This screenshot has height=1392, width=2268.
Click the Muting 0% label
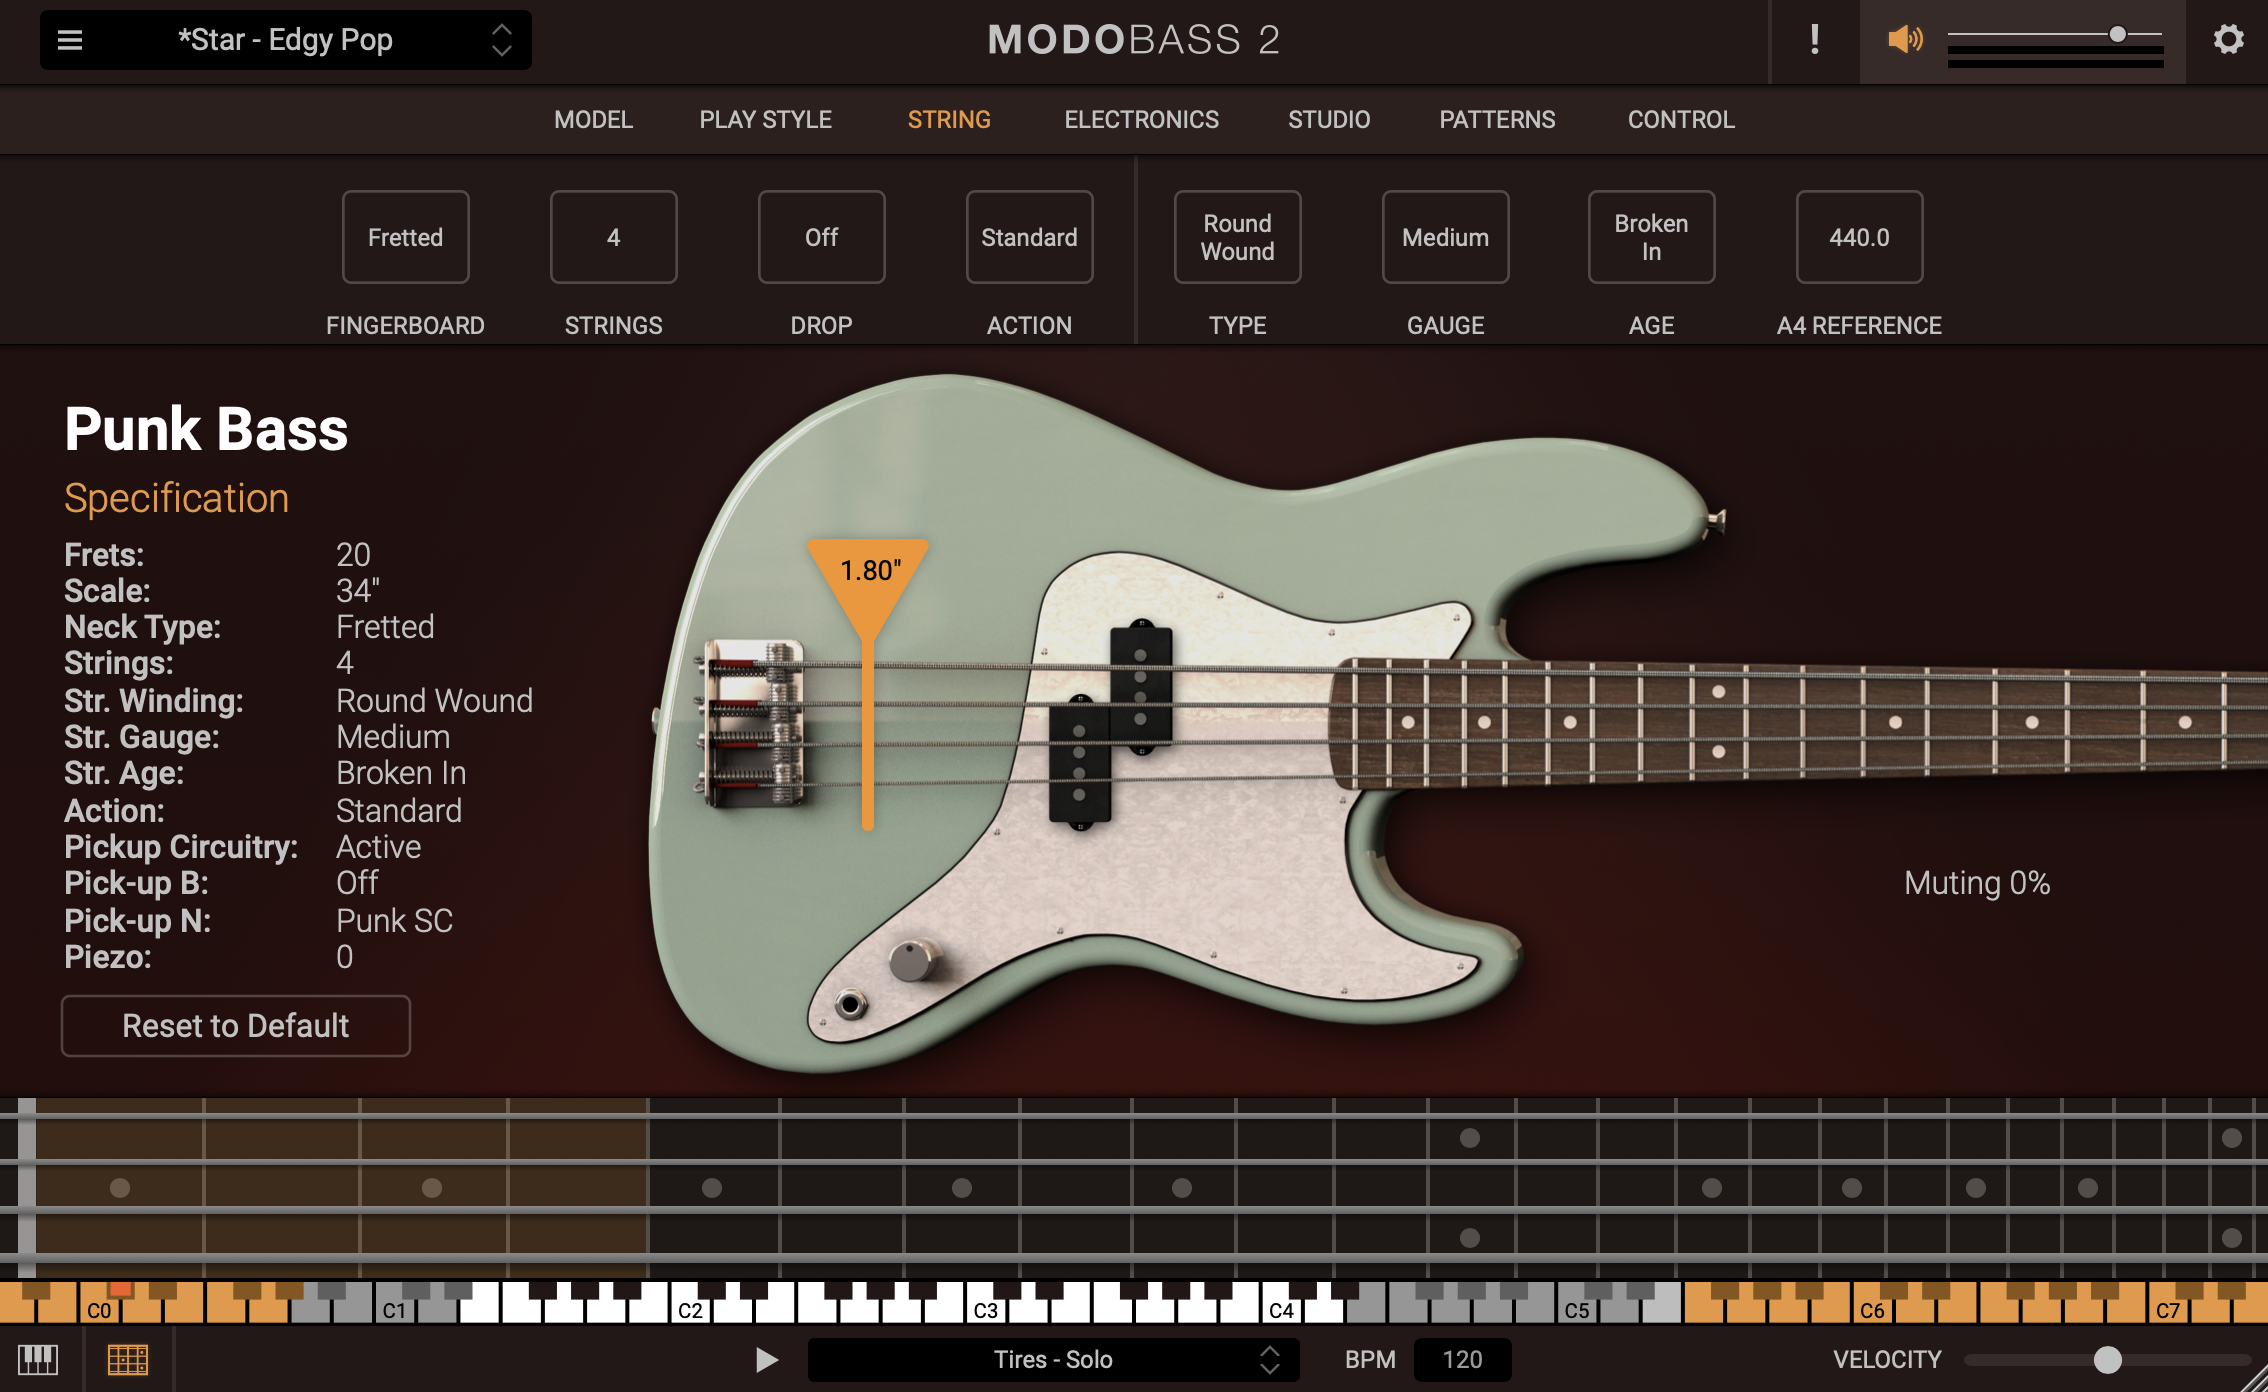(x=1977, y=883)
